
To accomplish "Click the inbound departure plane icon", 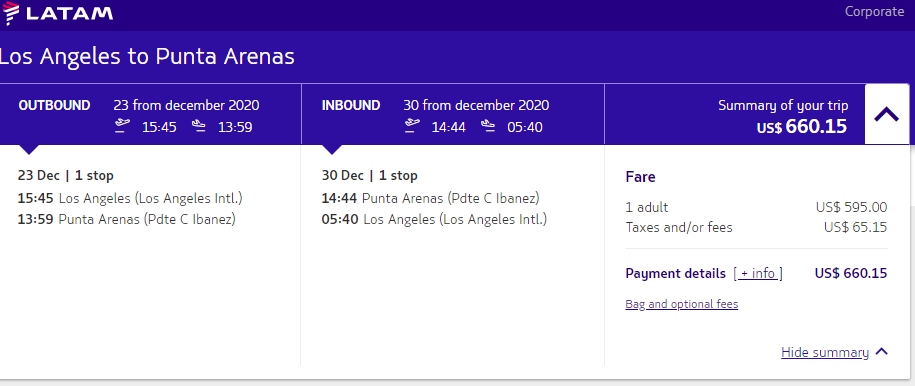I will tap(412, 126).
